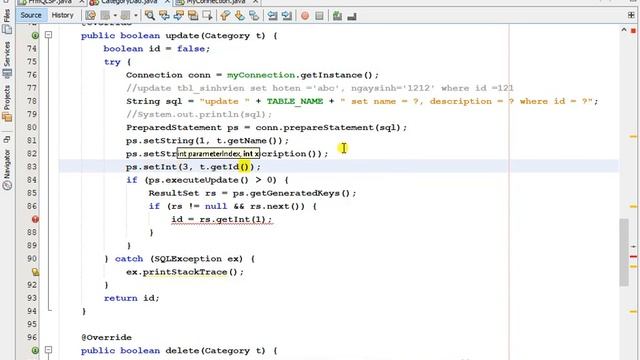Viewport: 640px width, 360px height.
Task: Shift line left icon
Action: point(272,16)
